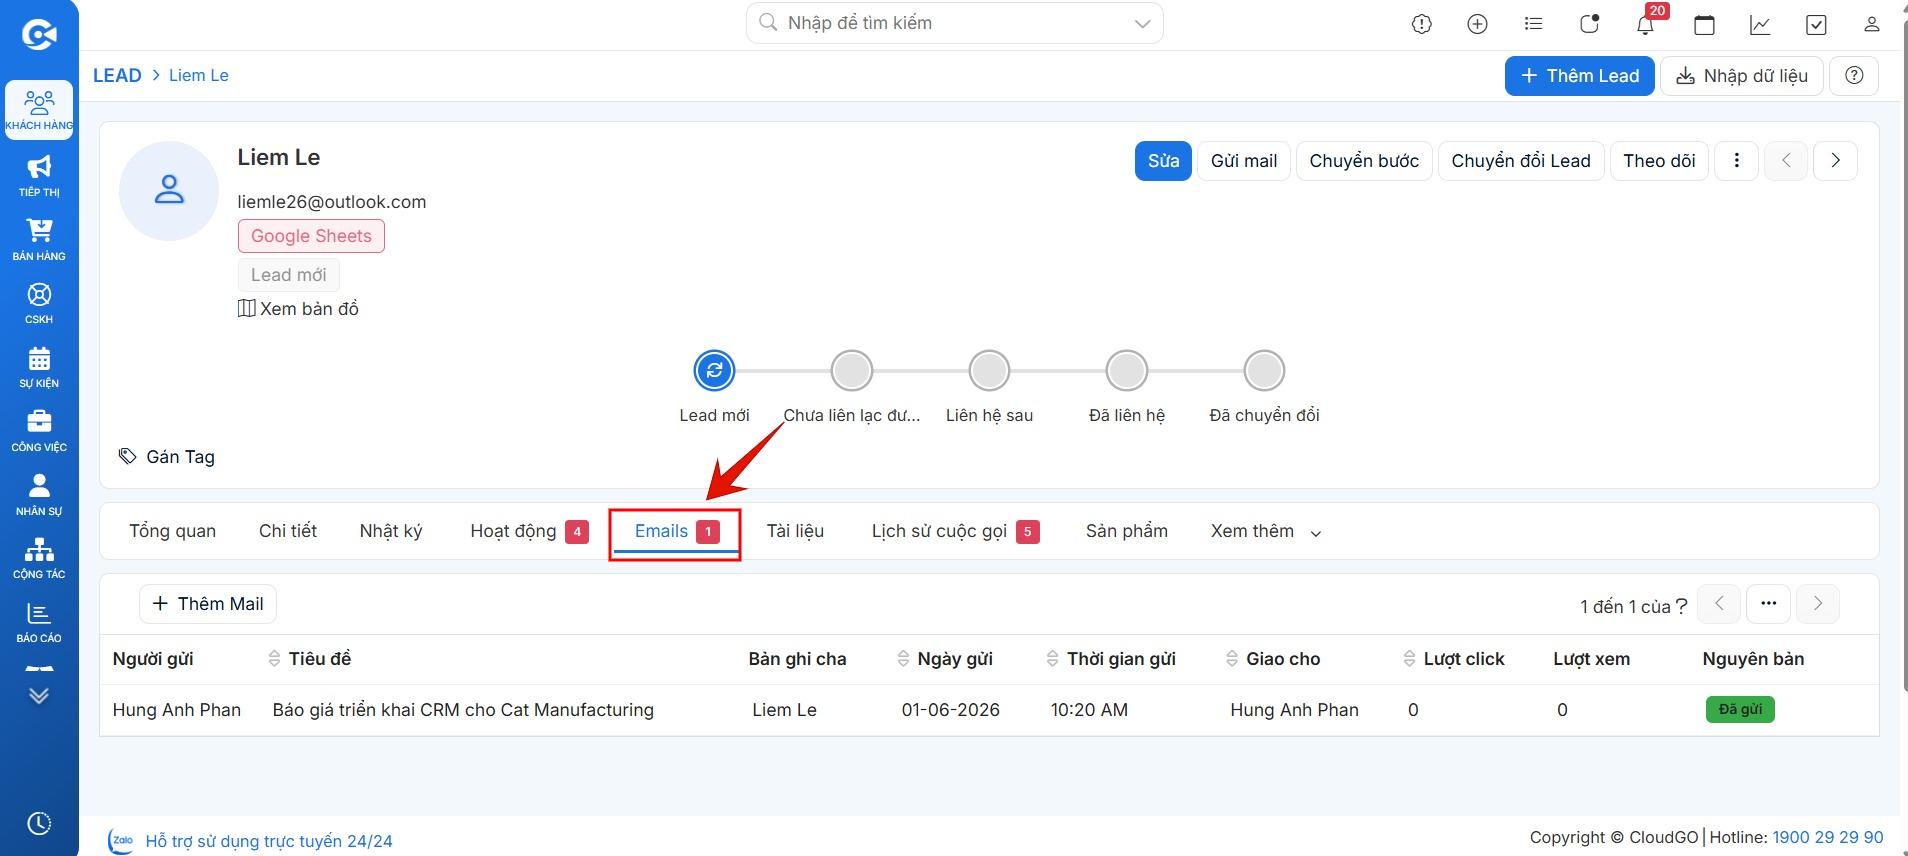Image resolution: width=1908 pixels, height=856 pixels.
Task: Call the hotline number 1900 29 29 90
Action: coord(1827,837)
